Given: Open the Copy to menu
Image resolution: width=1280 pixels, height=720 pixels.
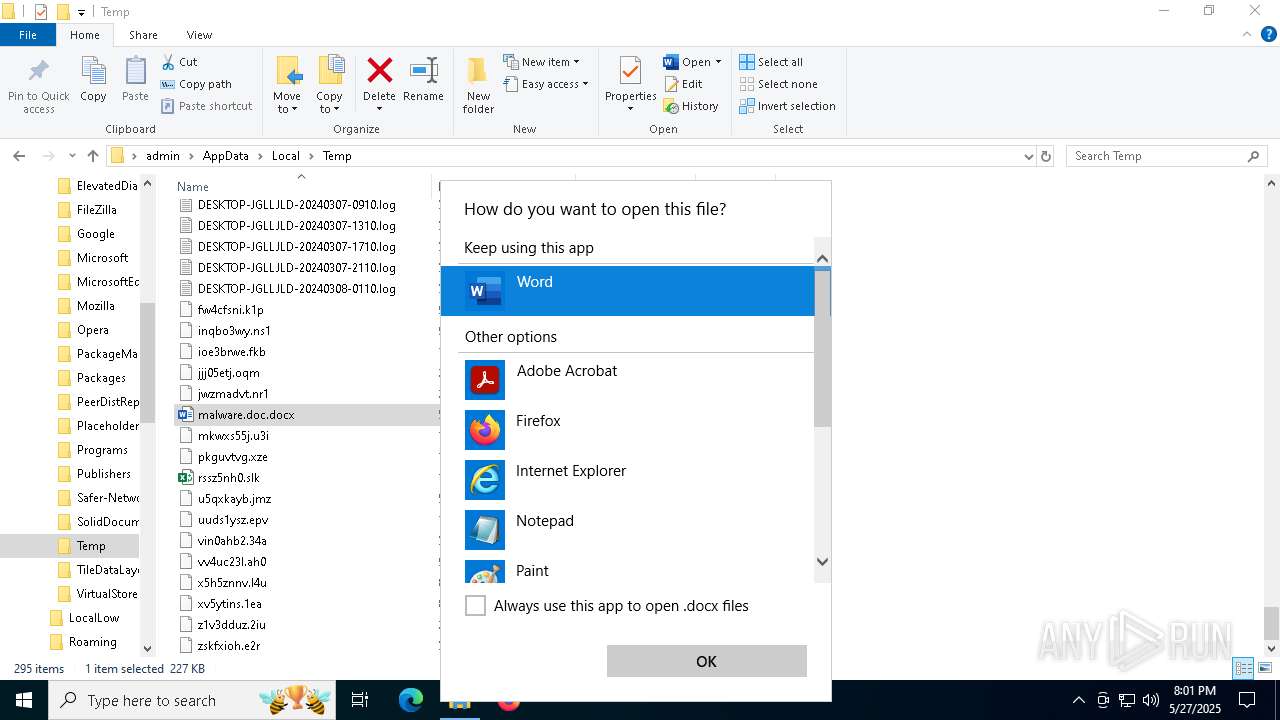Looking at the screenshot, I should click(x=330, y=84).
